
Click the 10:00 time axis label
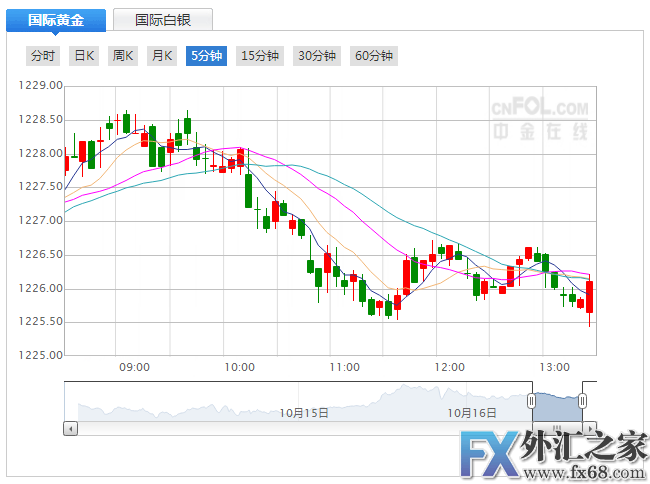point(240,367)
